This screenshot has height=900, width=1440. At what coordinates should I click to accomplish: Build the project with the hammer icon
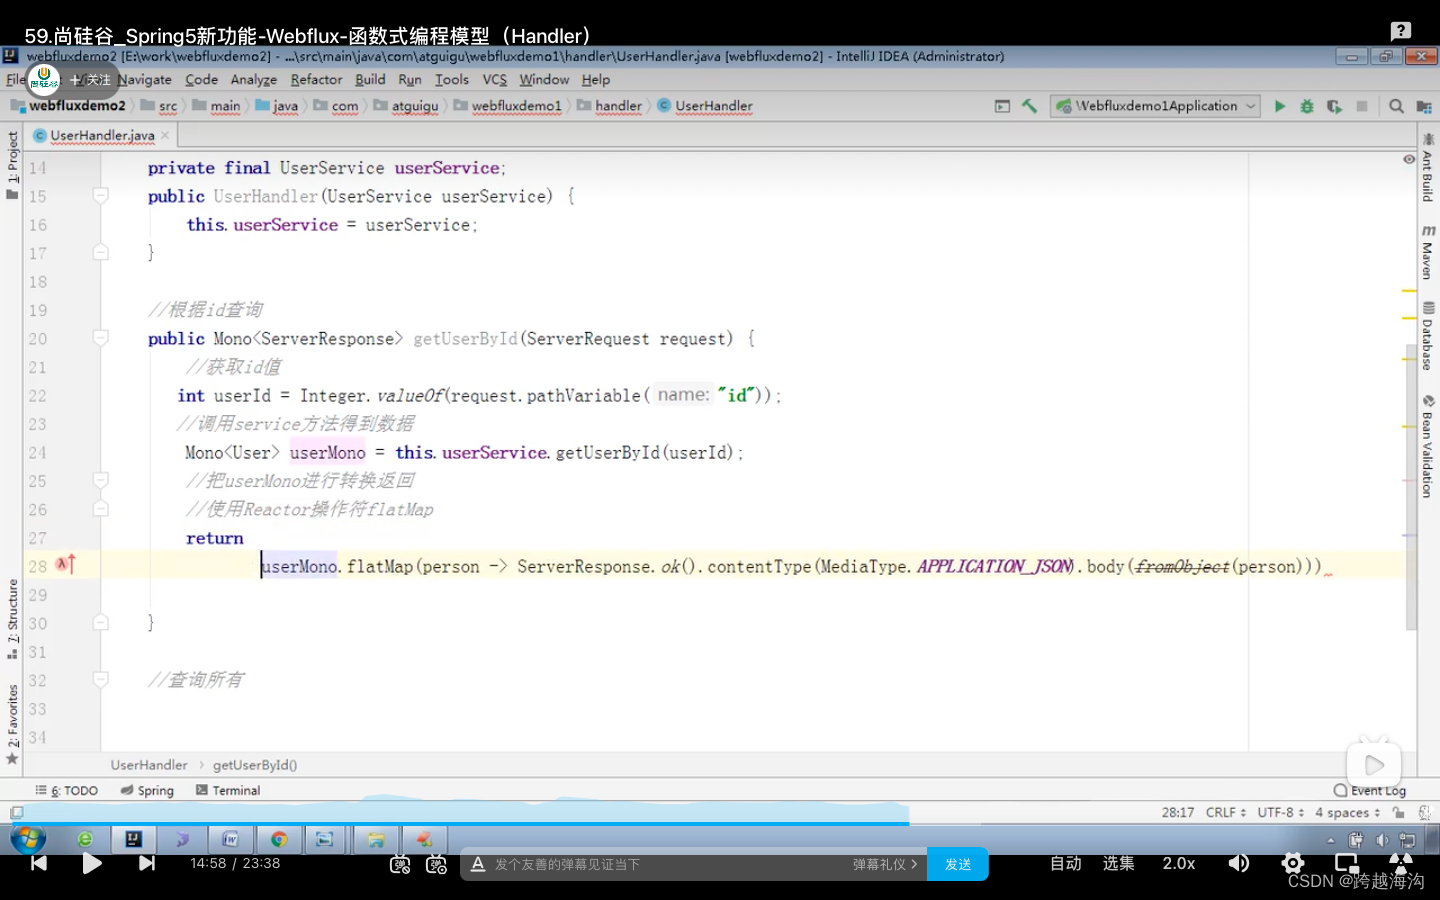(1029, 106)
